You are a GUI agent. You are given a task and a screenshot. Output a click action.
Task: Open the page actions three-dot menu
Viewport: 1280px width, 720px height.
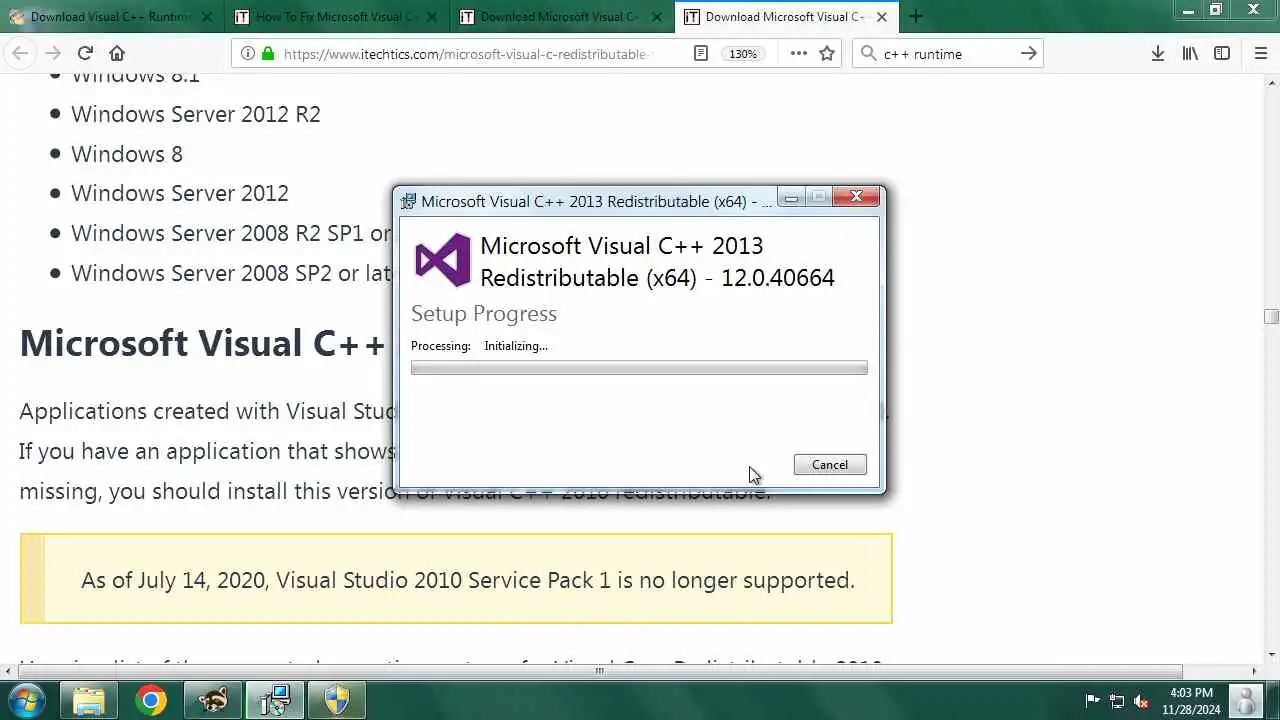(798, 54)
